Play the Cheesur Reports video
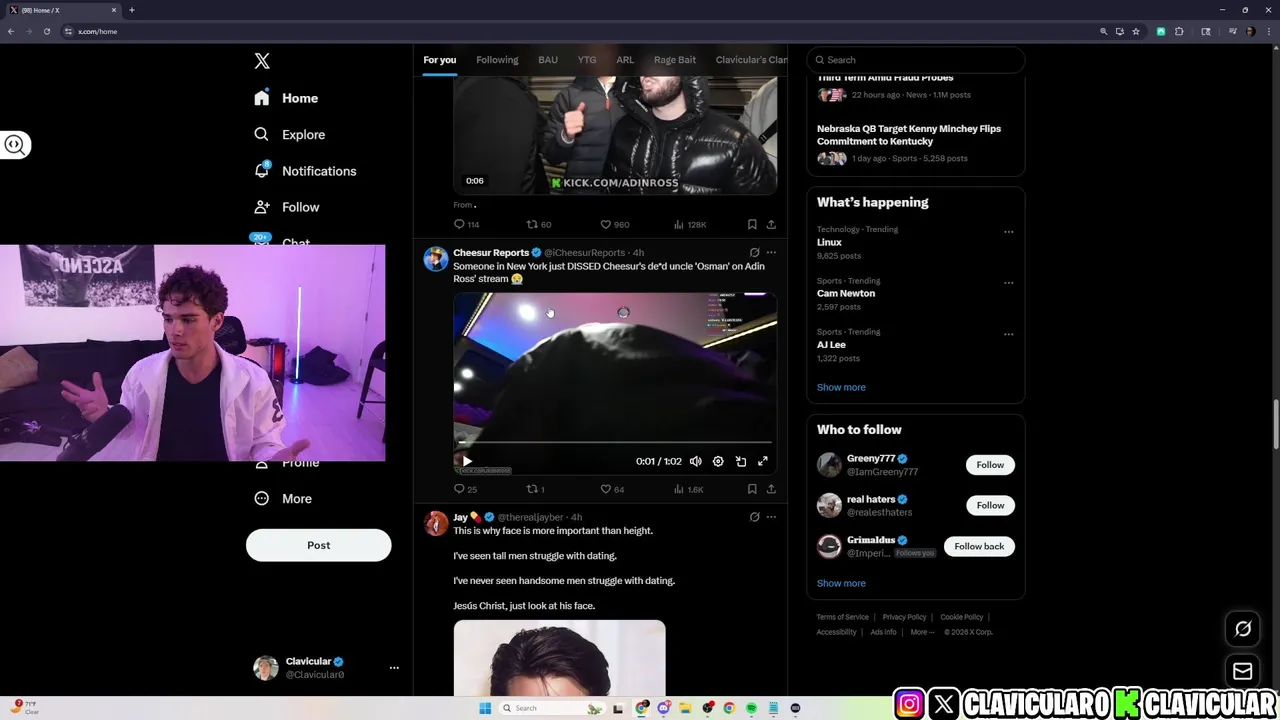Viewport: 1280px width, 720px height. click(x=467, y=461)
